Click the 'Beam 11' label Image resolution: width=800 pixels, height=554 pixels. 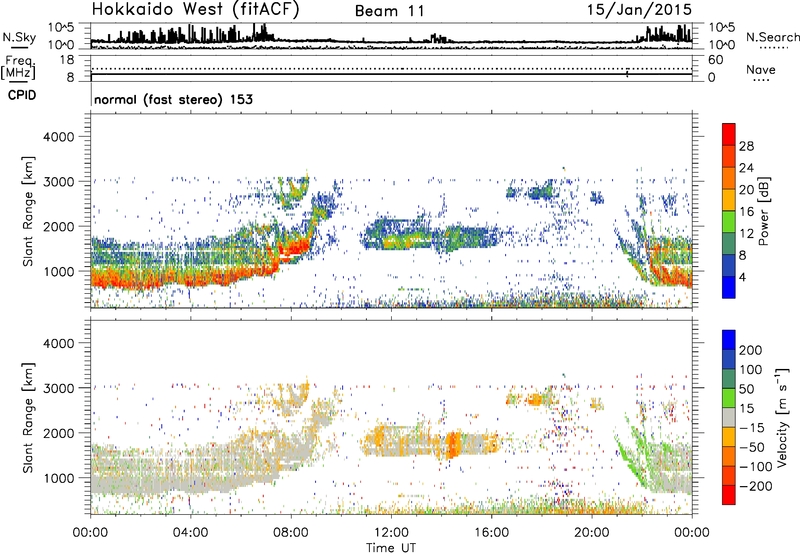pyautogui.click(x=390, y=11)
